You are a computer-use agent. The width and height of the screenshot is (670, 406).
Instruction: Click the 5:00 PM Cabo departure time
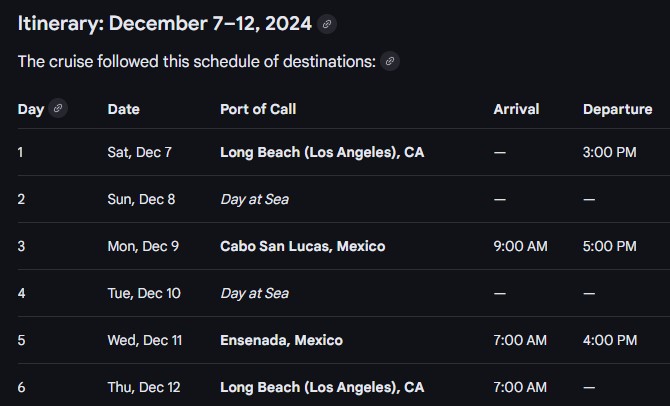[609, 246]
